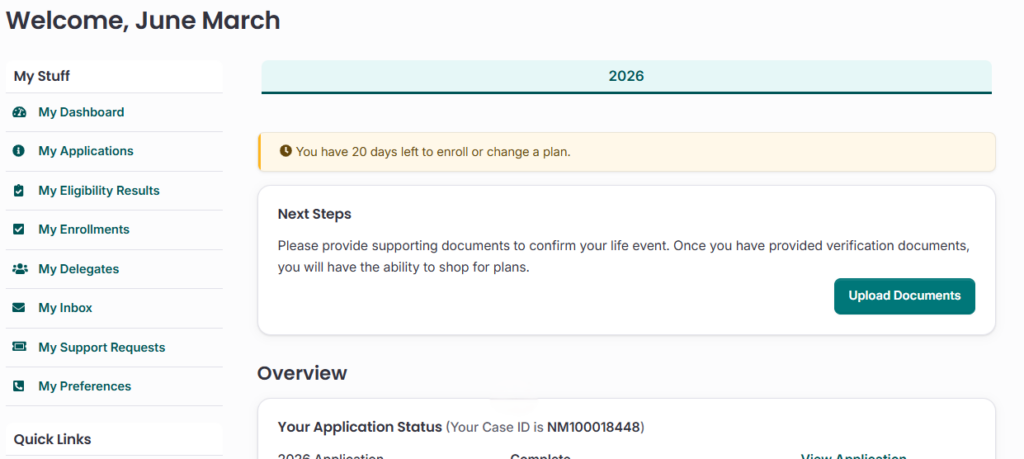Click the checkmark box icon beside My Enrollments

click(x=19, y=229)
